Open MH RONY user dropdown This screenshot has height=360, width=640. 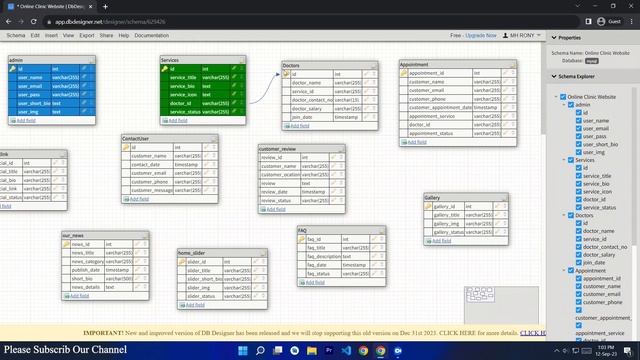point(522,36)
